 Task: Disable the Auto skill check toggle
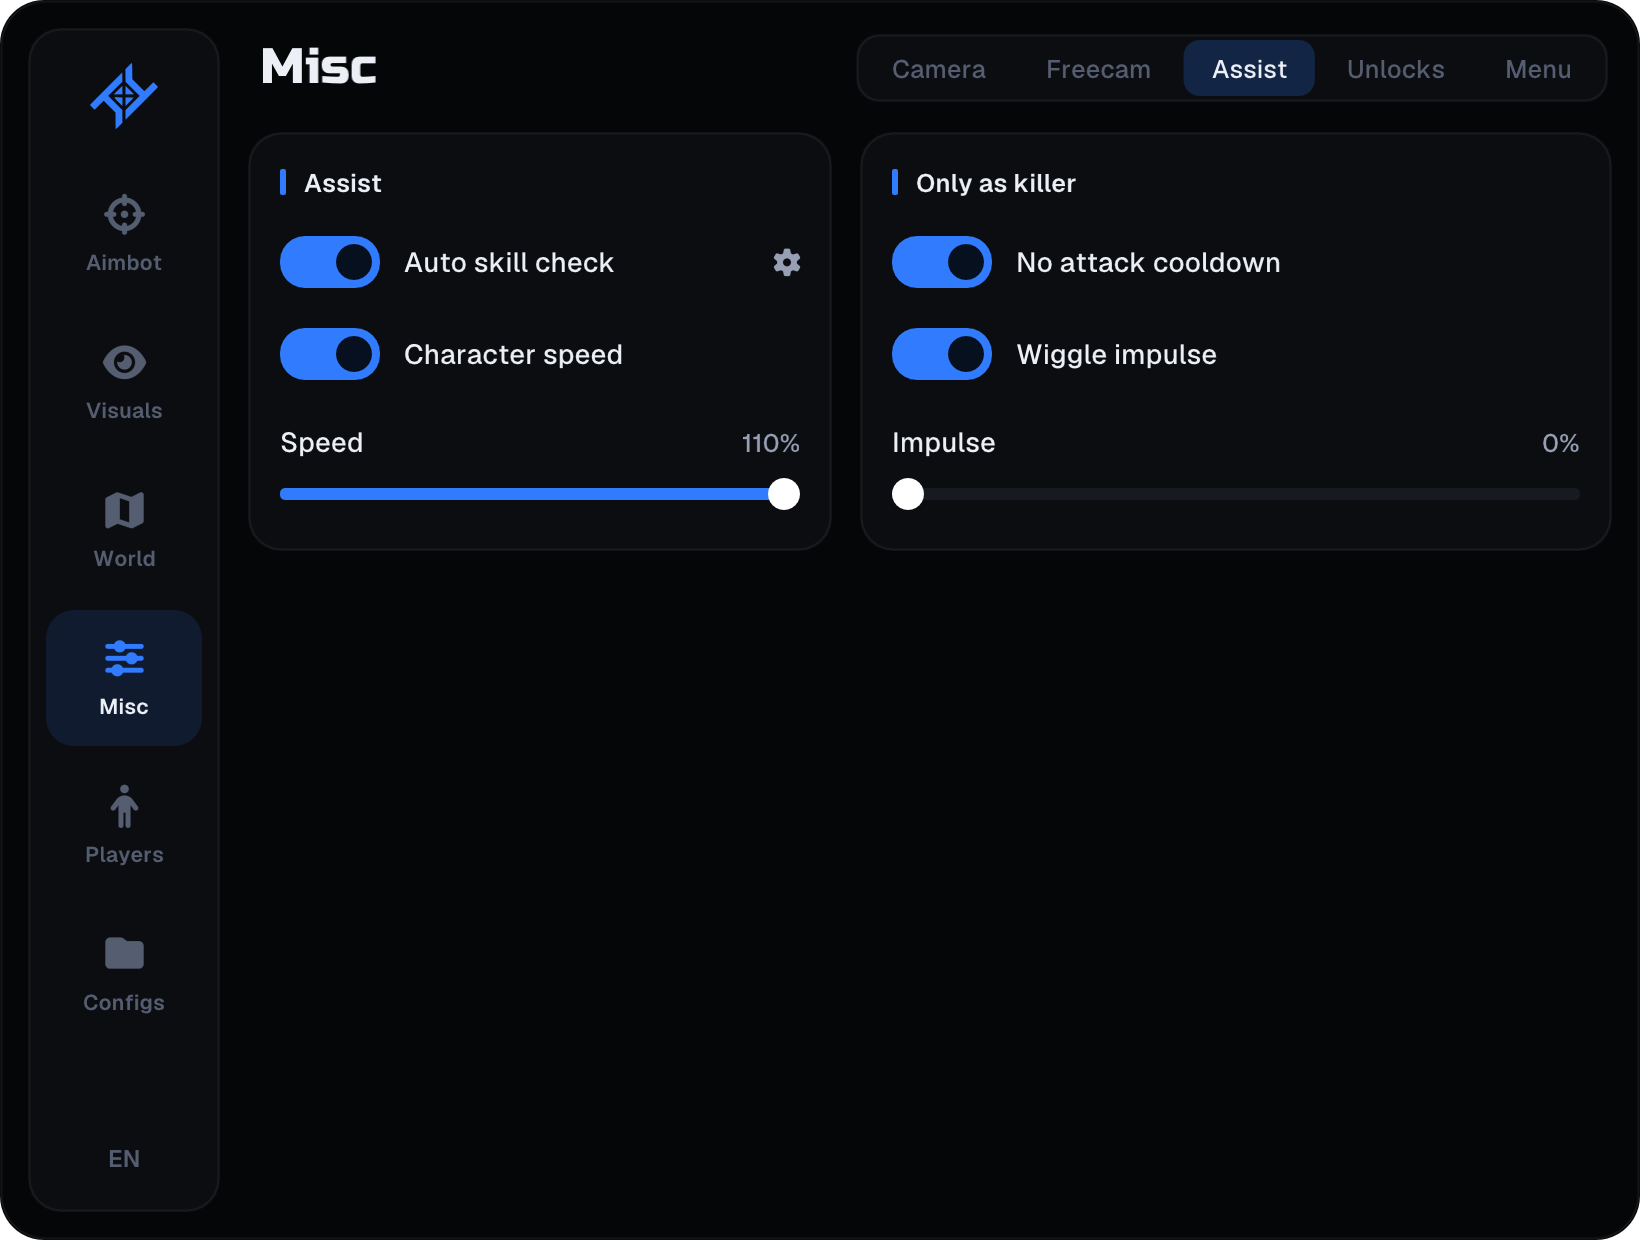tap(330, 262)
